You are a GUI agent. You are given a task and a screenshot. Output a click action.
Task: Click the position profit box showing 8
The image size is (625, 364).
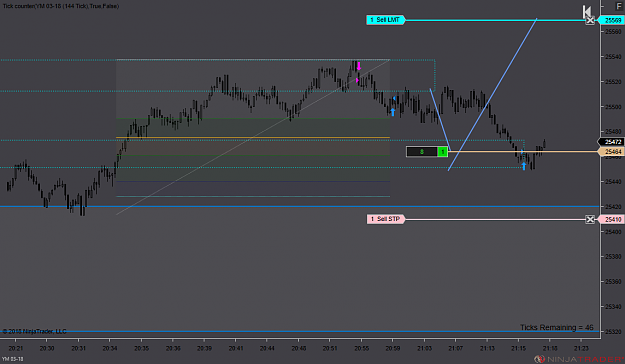pyautogui.click(x=422, y=152)
